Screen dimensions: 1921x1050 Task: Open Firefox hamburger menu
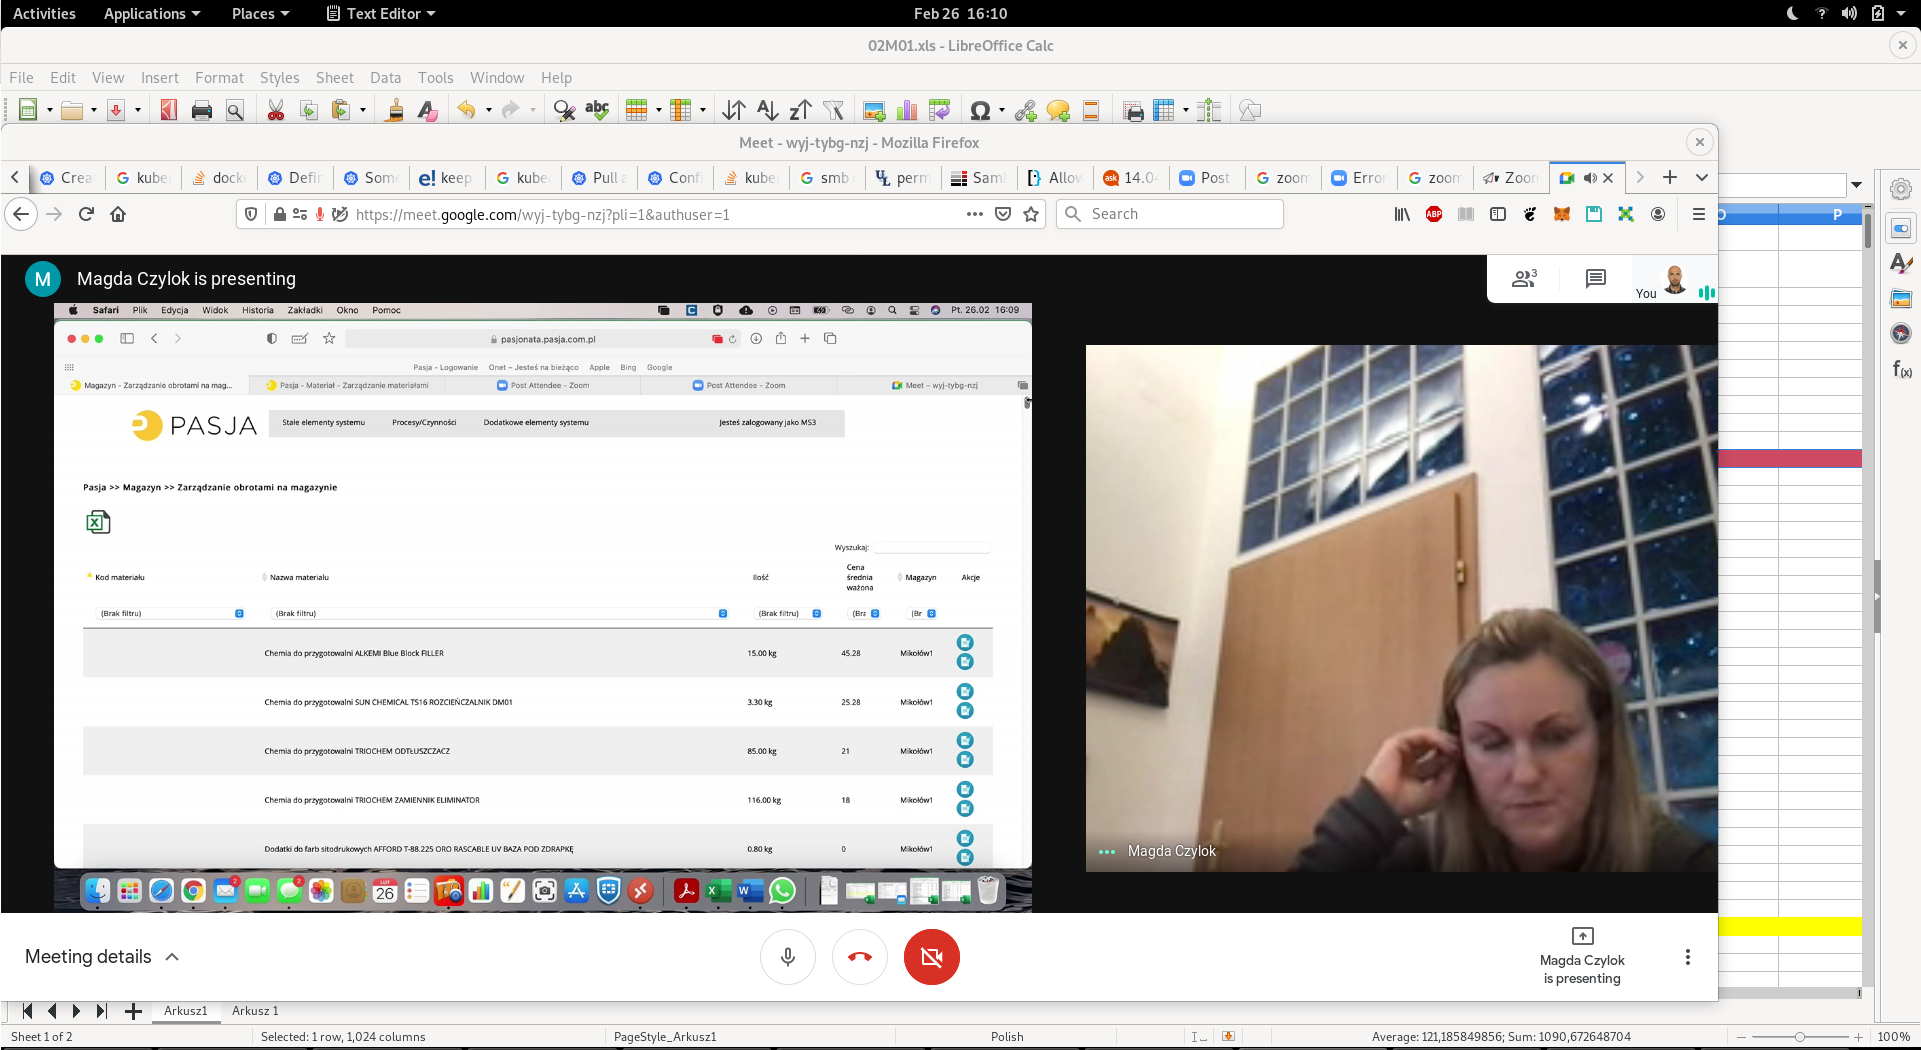(1698, 214)
